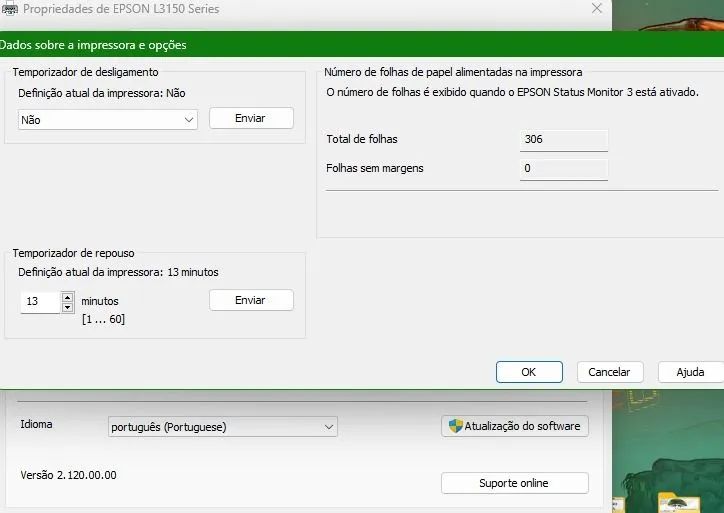Viewport: 724px width, 513px height.
Task: Click the Total de folhas value 306
Action: (x=564, y=140)
